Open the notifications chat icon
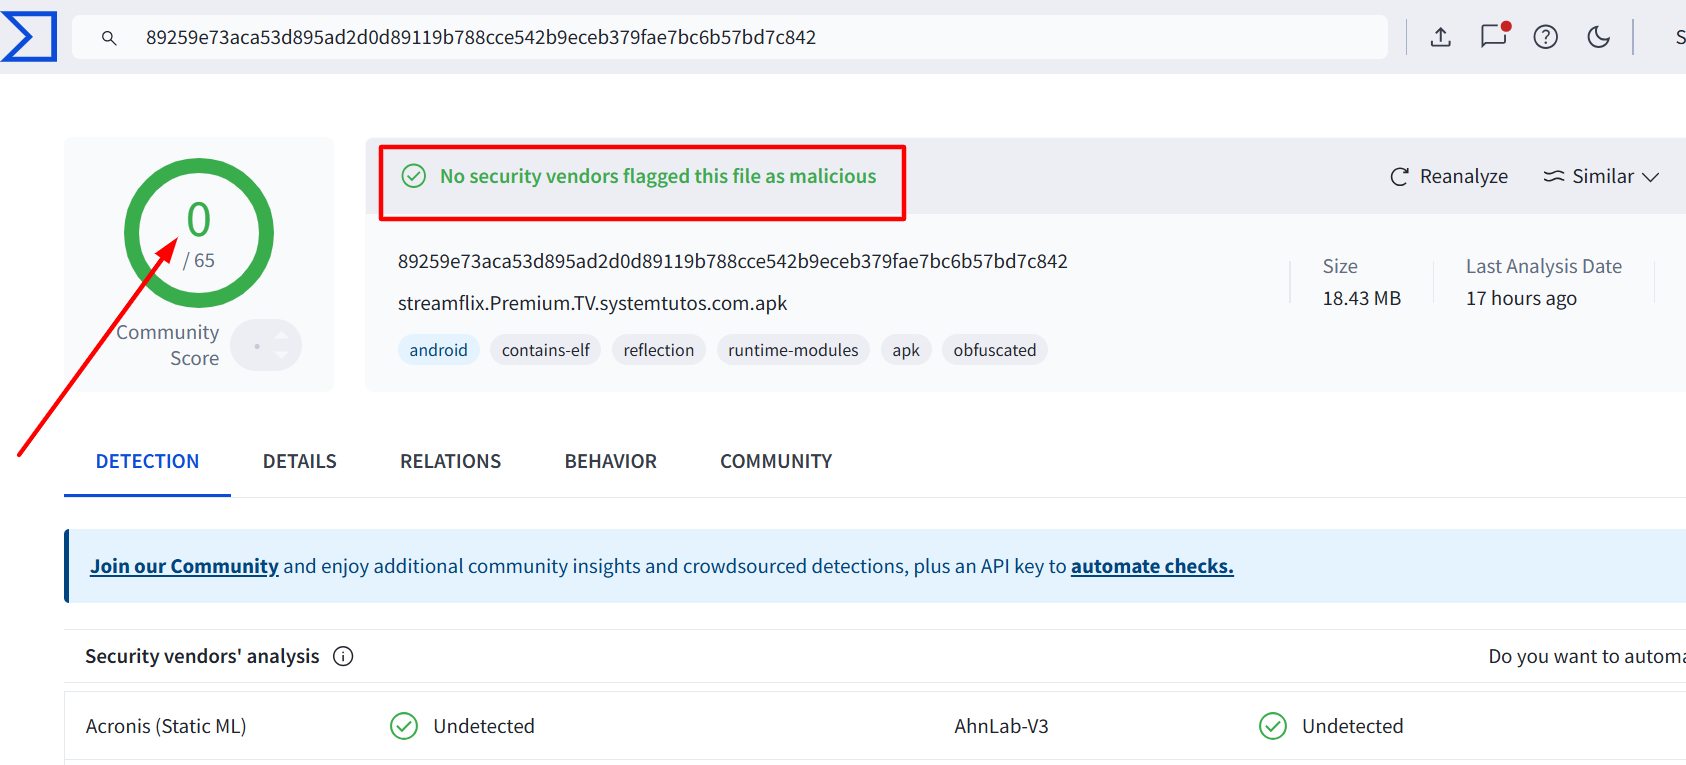The width and height of the screenshot is (1686, 765). (1494, 36)
